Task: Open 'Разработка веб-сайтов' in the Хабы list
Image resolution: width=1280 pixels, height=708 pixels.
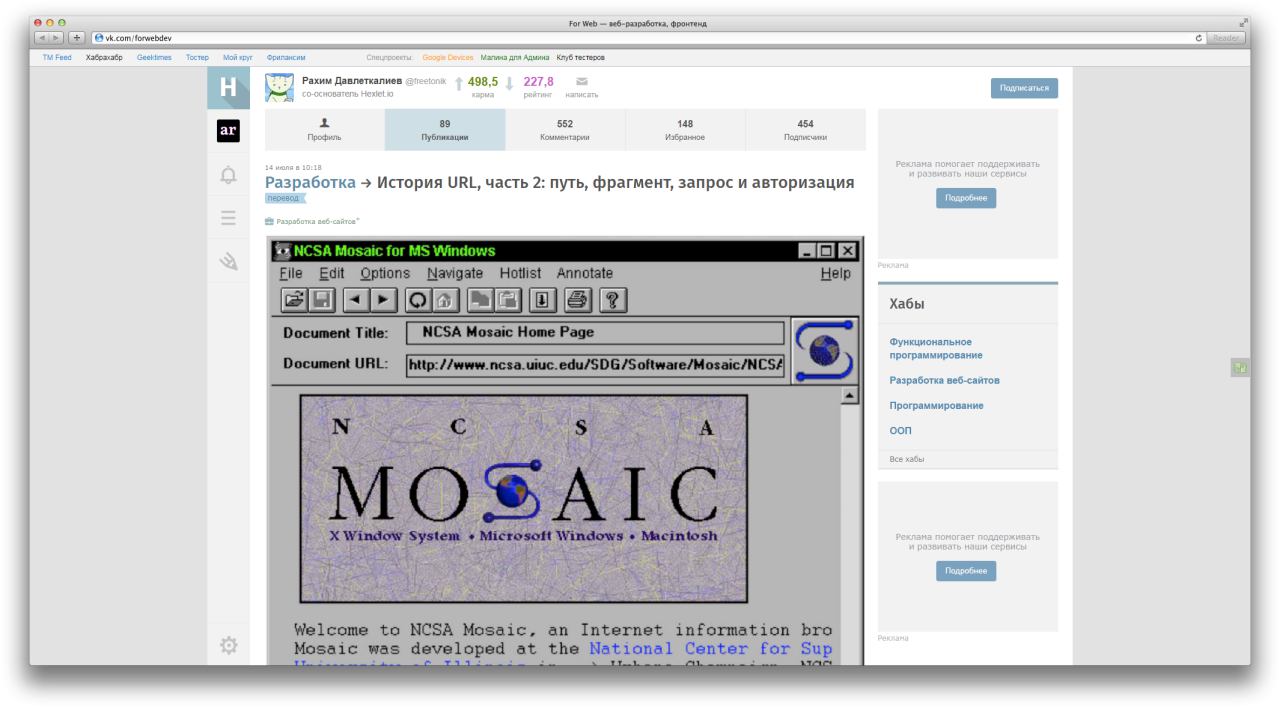Action: pos(944,380)
